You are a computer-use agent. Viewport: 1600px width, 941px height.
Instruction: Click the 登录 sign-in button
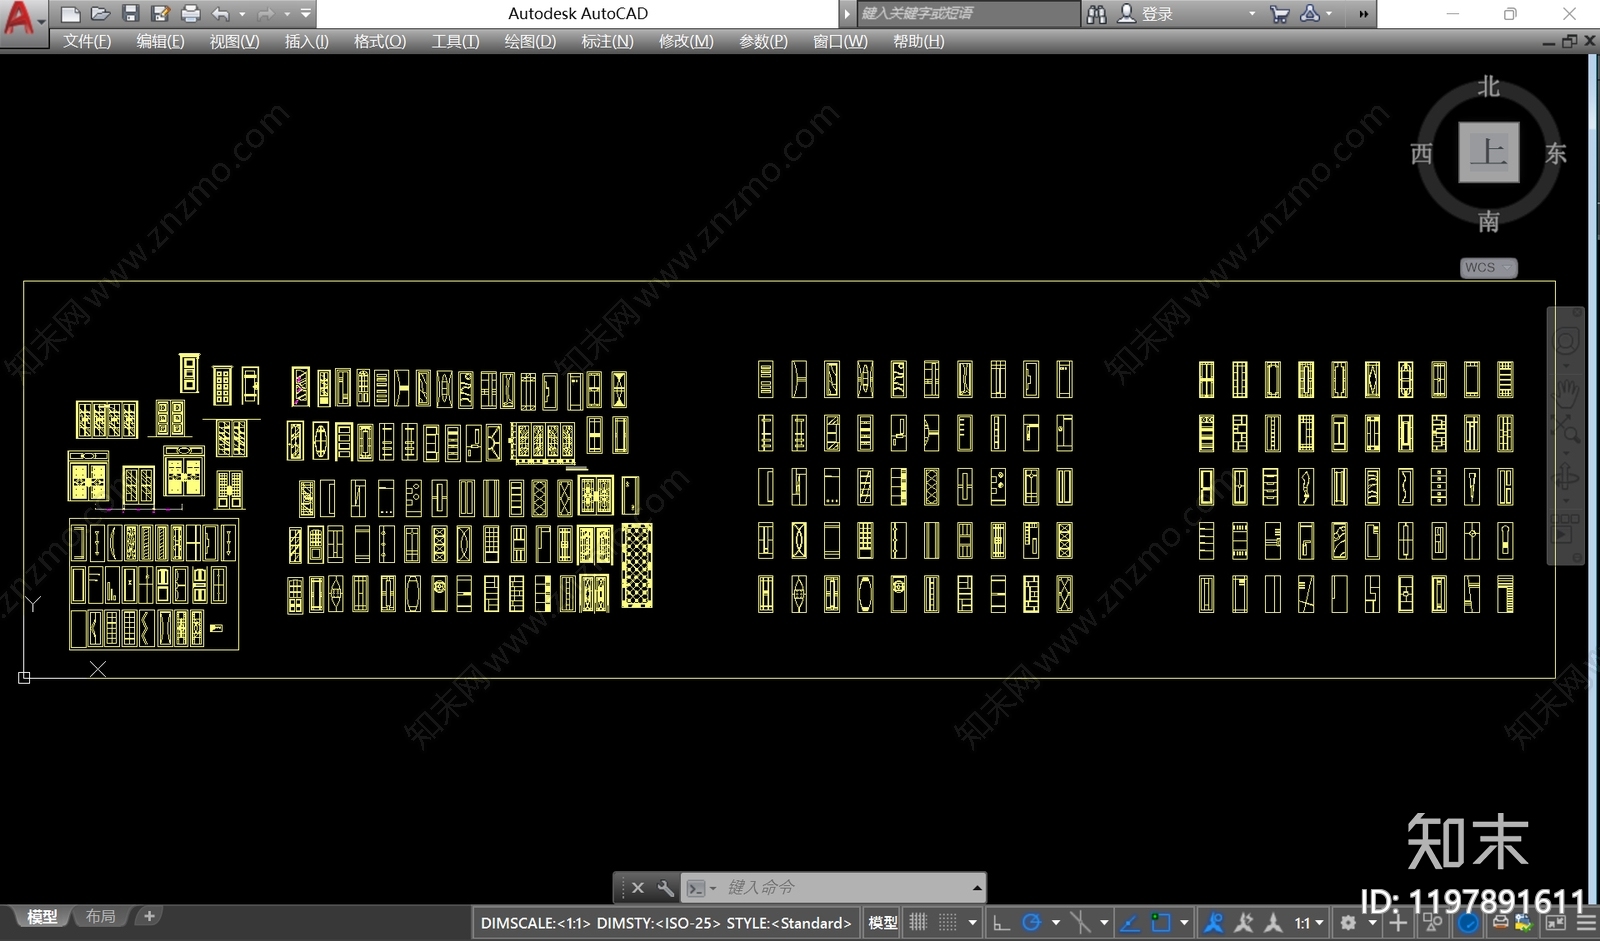(x=1146, y=14)
